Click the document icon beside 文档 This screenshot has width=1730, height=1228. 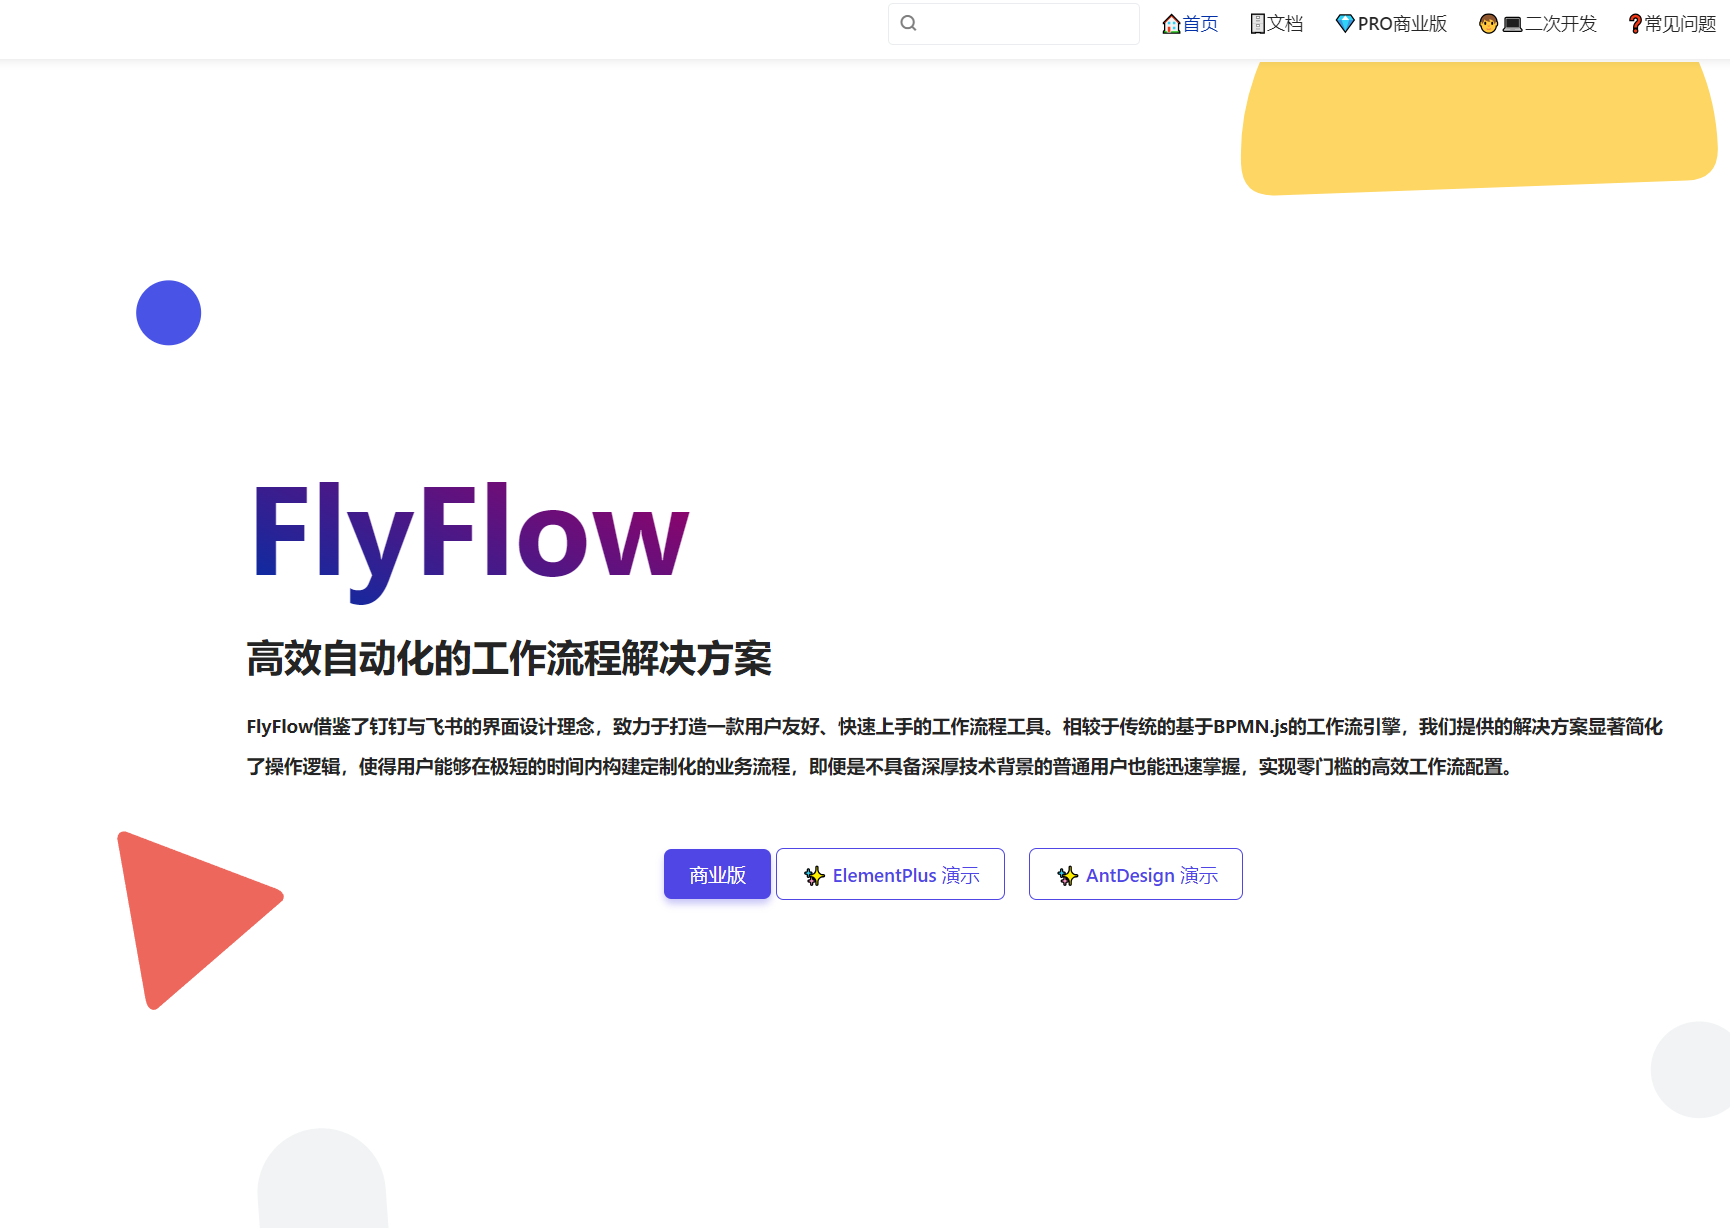click(x=1258, y=24)
